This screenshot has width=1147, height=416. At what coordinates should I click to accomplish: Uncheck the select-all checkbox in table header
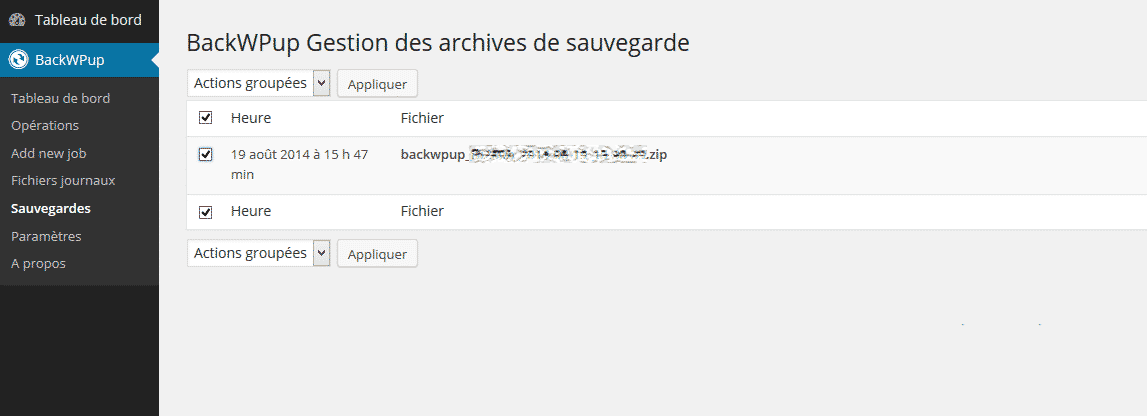point(206,118)
